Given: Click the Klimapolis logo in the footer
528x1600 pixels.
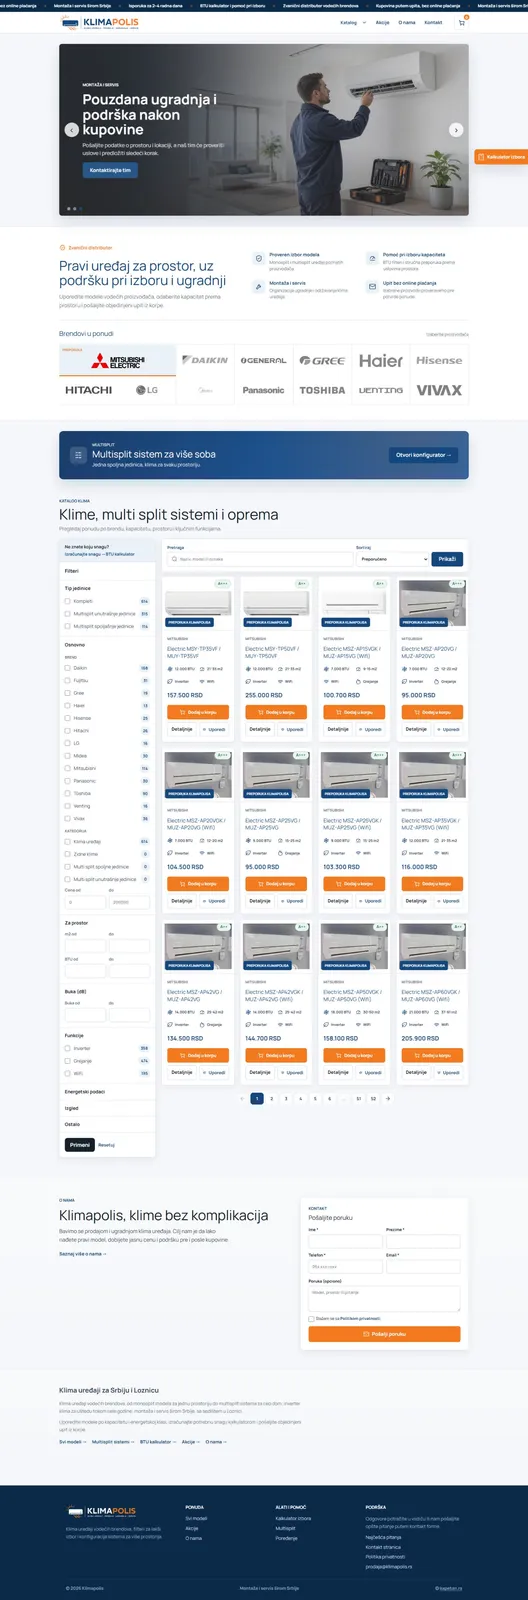Looking at the screenshot, I should tap(102, 1511).
